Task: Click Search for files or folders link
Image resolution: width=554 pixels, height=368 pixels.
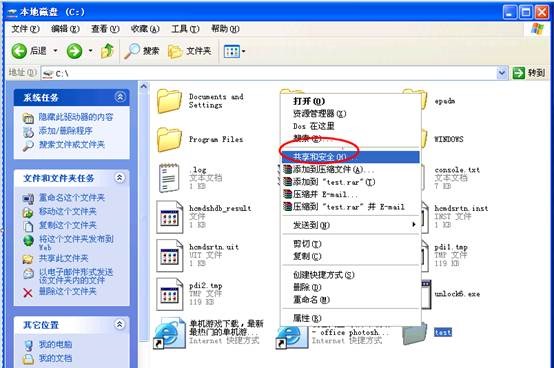Action: [x=72, y=144]
